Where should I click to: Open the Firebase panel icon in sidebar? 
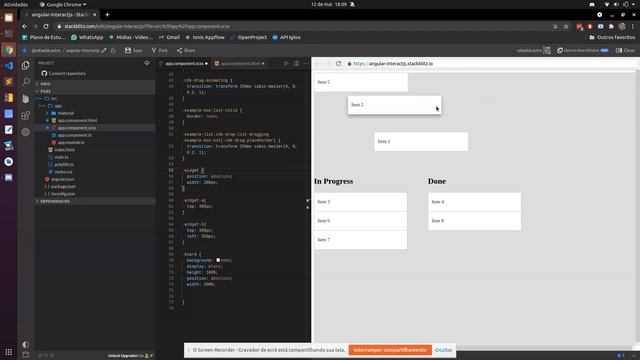25,98
